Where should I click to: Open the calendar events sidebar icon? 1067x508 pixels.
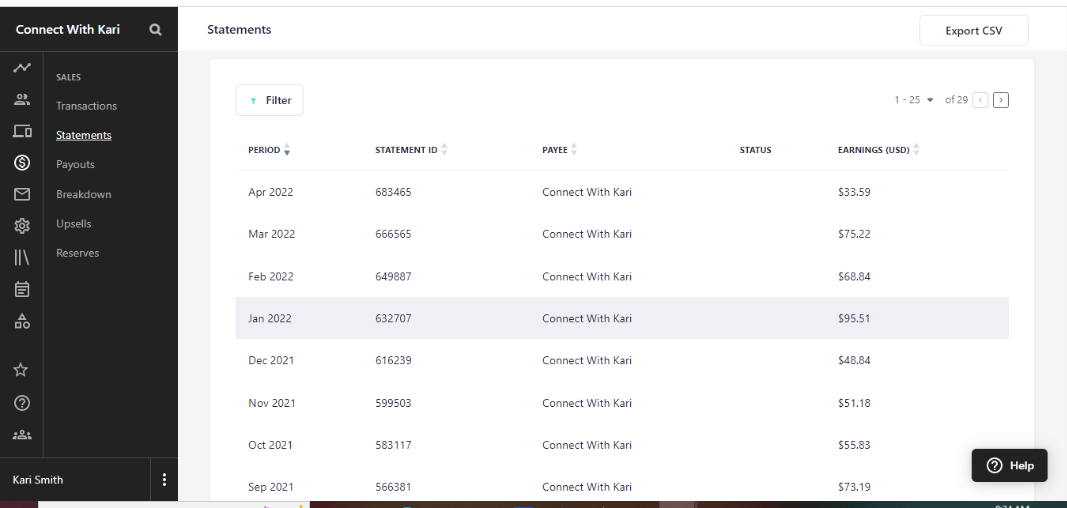[x=22, y=289]
